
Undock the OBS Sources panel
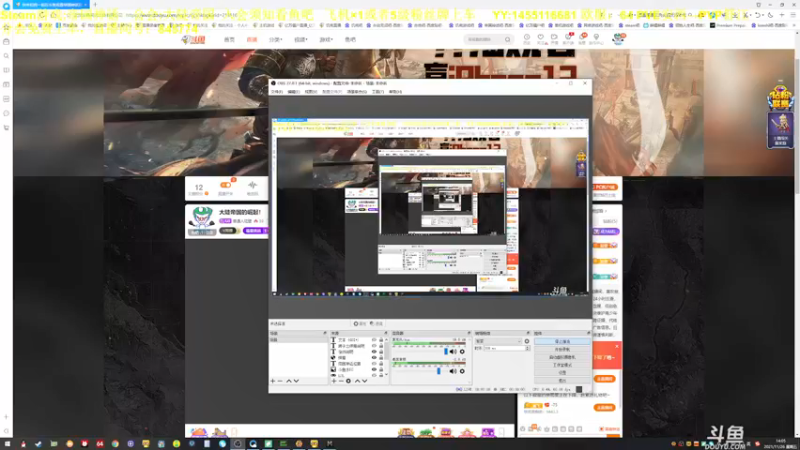(386, 333)
